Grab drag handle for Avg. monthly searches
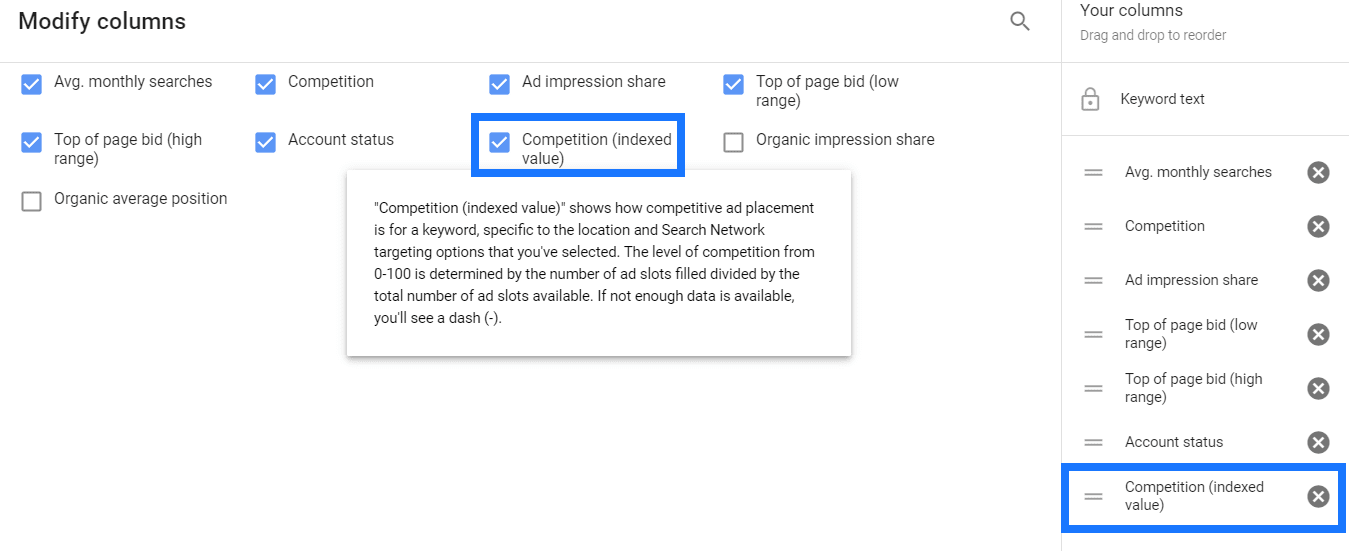Image resolution: width=1349 pixels, height=551 pixels. click(1093, 172)
